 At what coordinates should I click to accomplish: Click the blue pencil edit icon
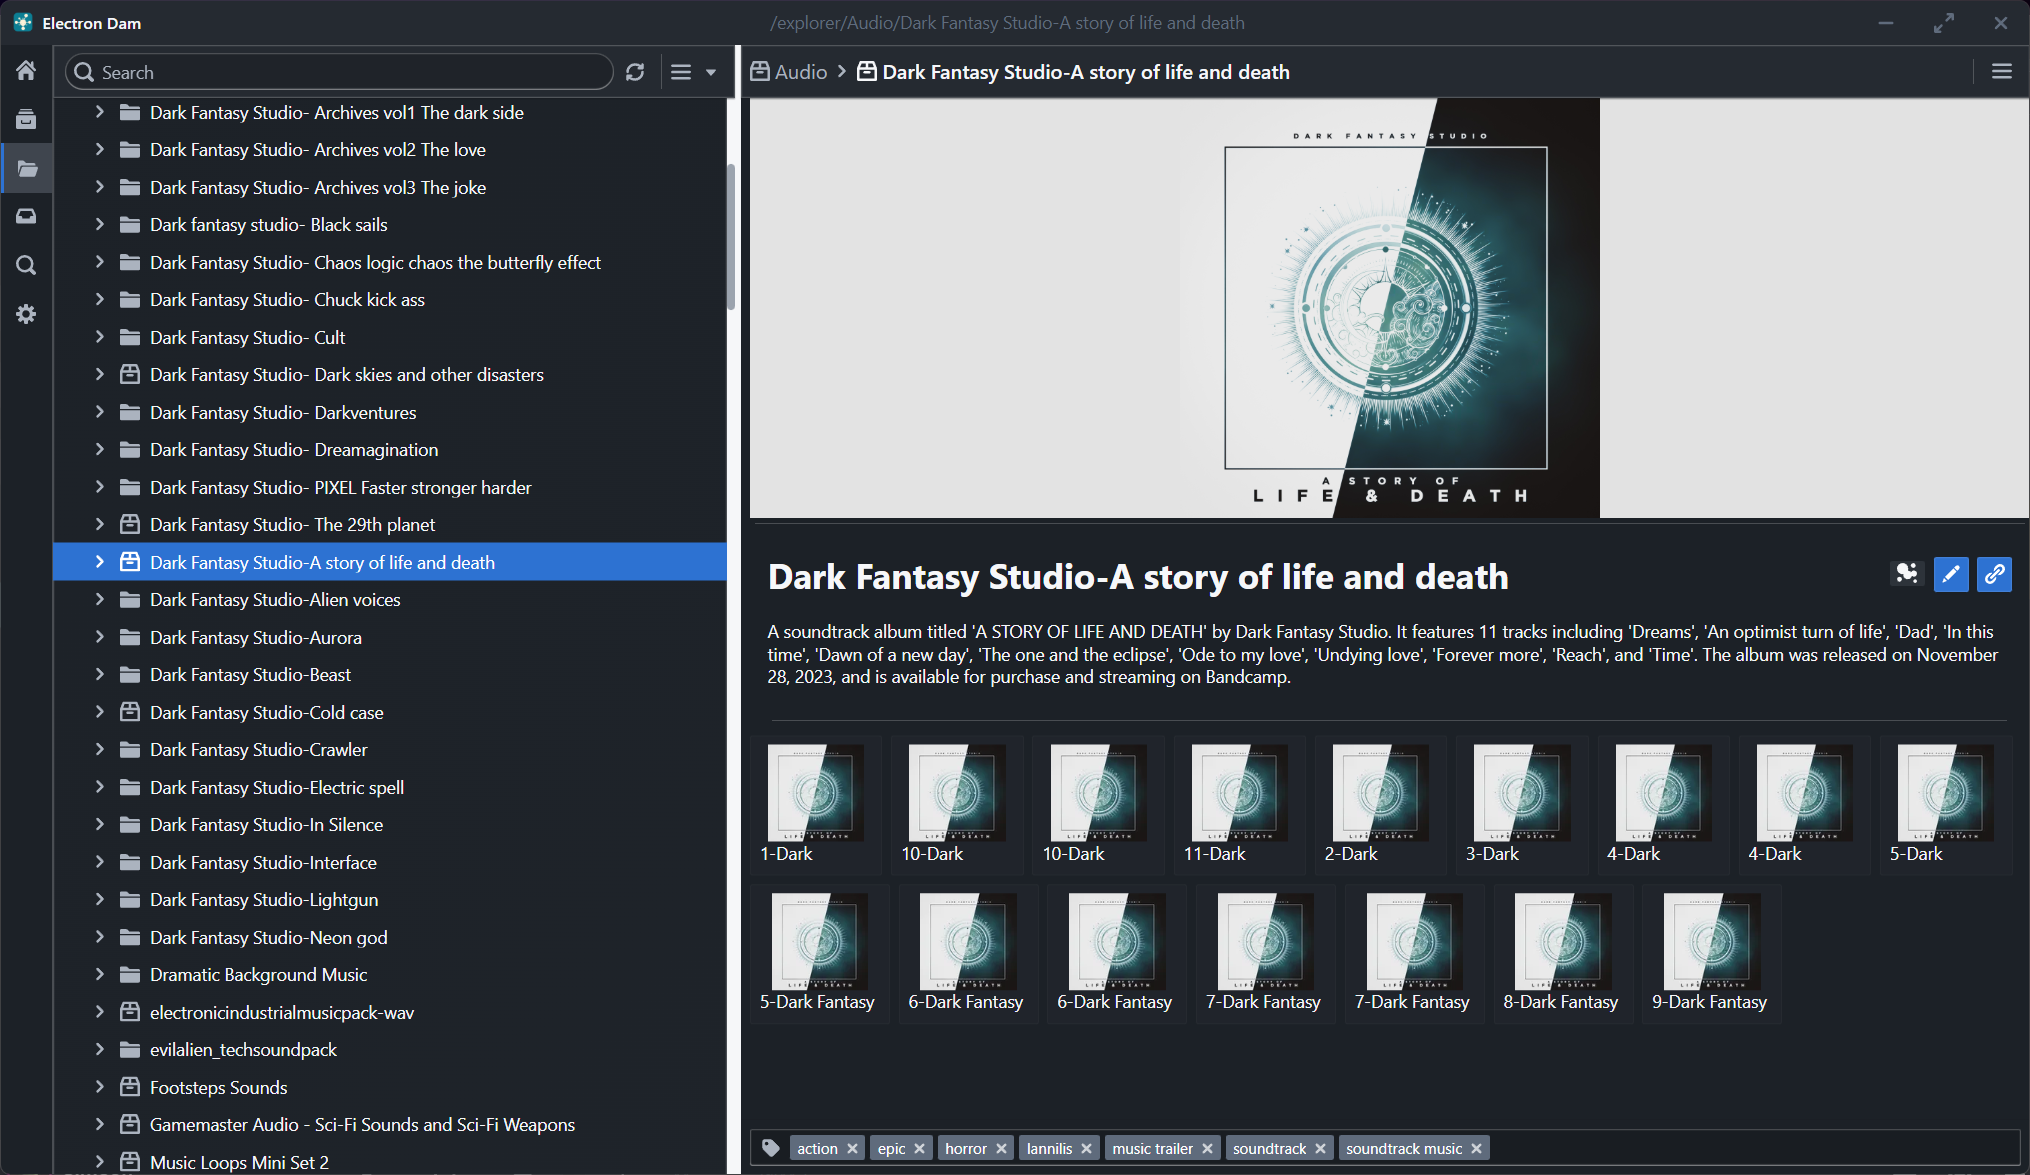(1950, 574)
